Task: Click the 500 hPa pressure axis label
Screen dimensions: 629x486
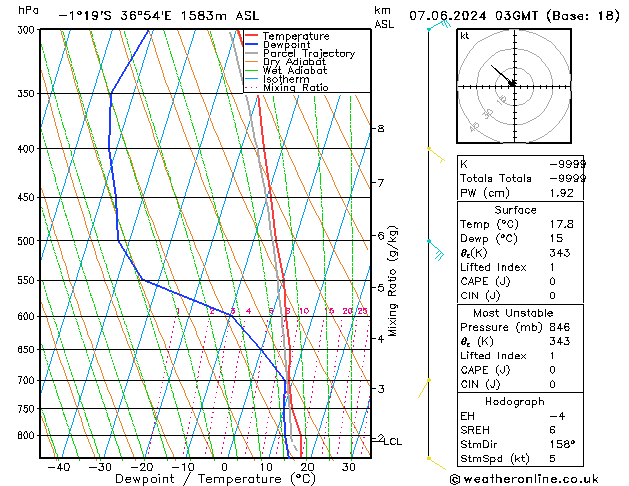Action: tap(28, 241)
